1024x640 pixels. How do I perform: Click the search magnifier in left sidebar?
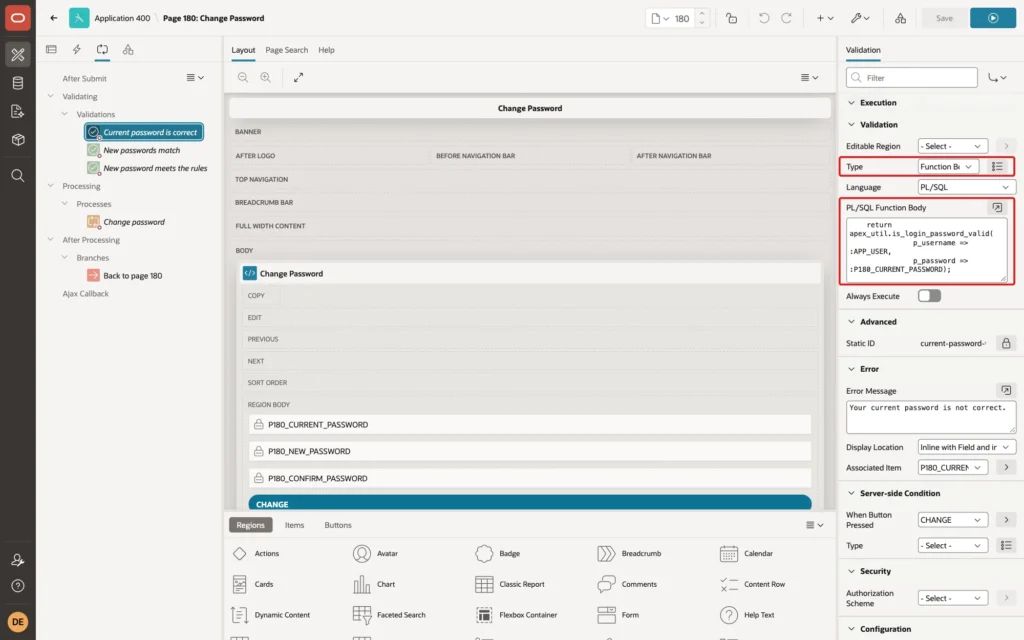(18, 176)
